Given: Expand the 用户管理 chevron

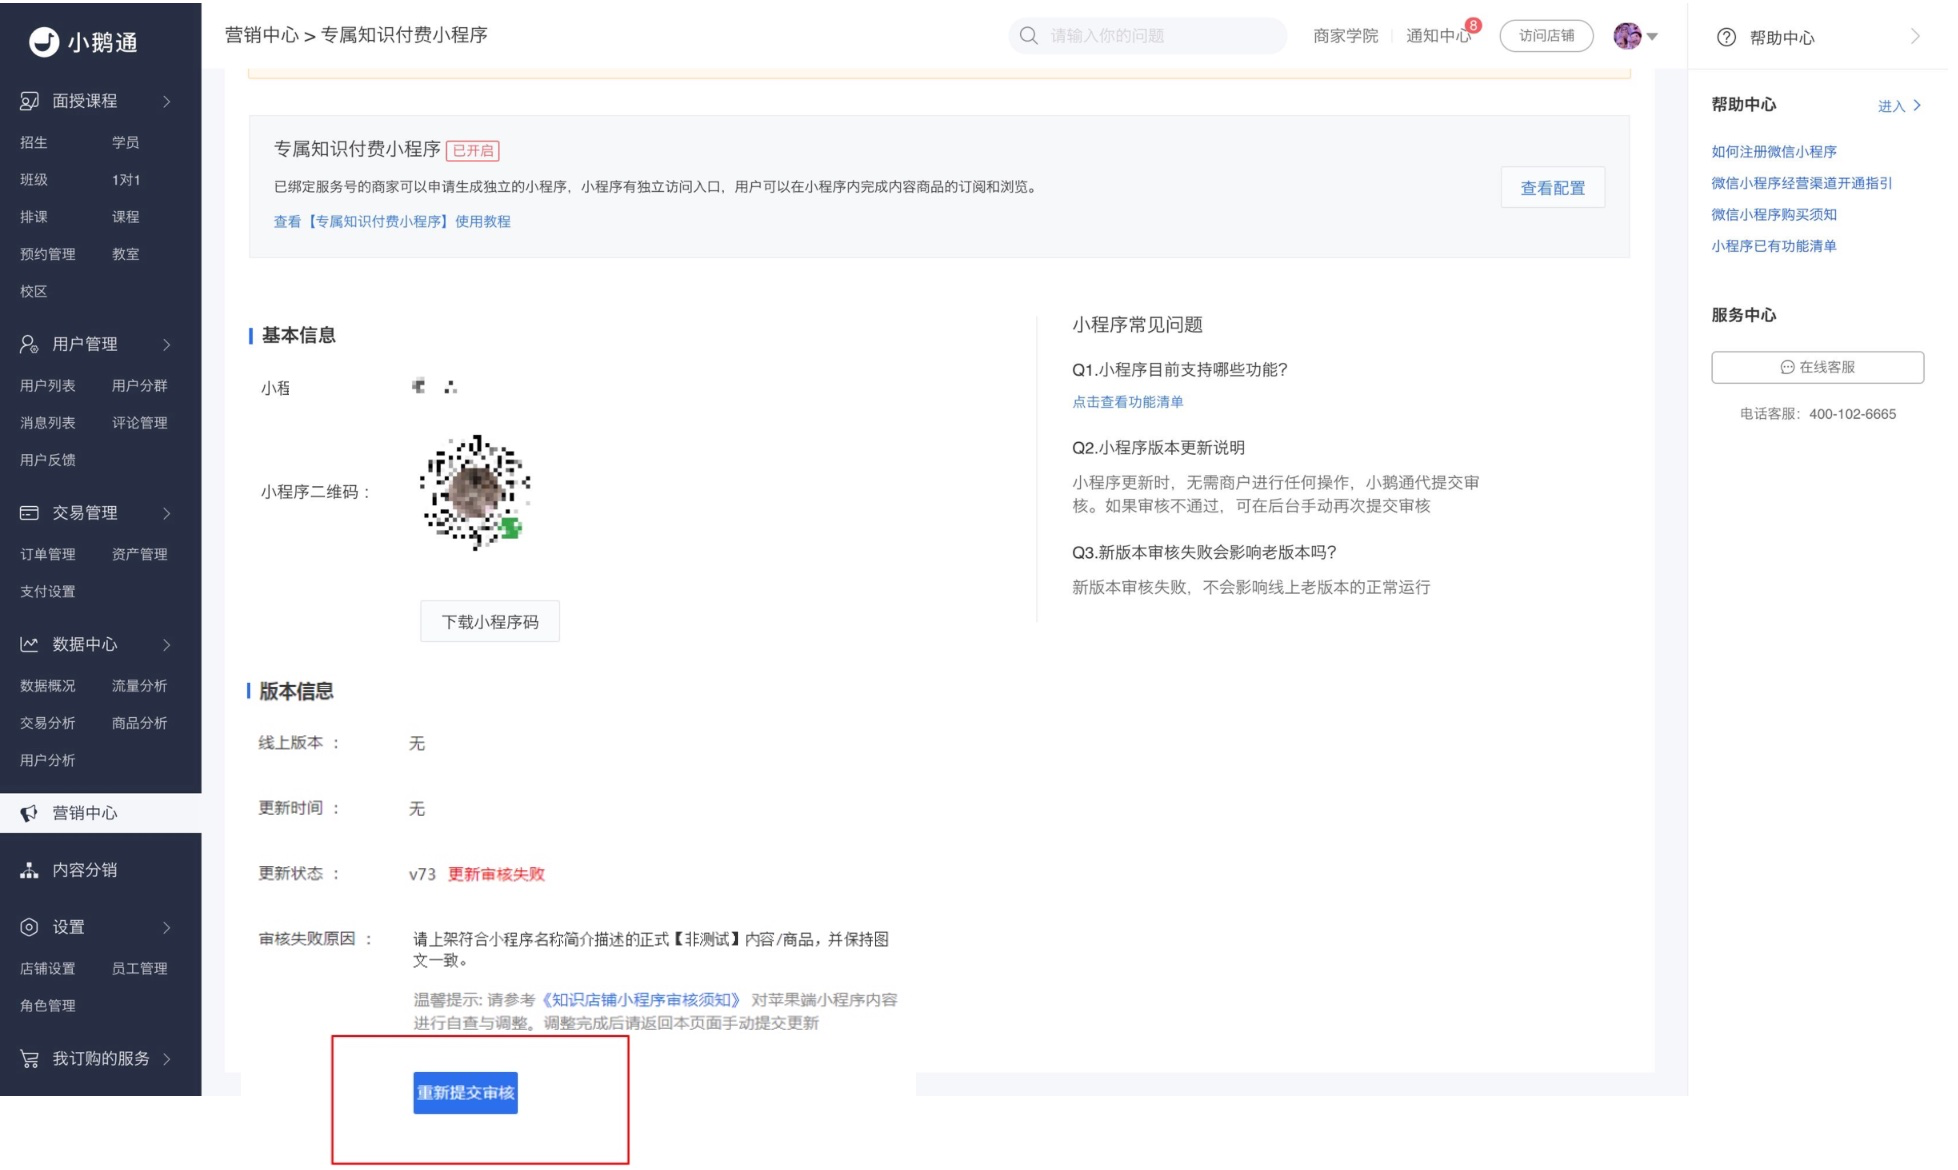Looking at the screenshot, I should pyautogui.click(x=167, y=344).
